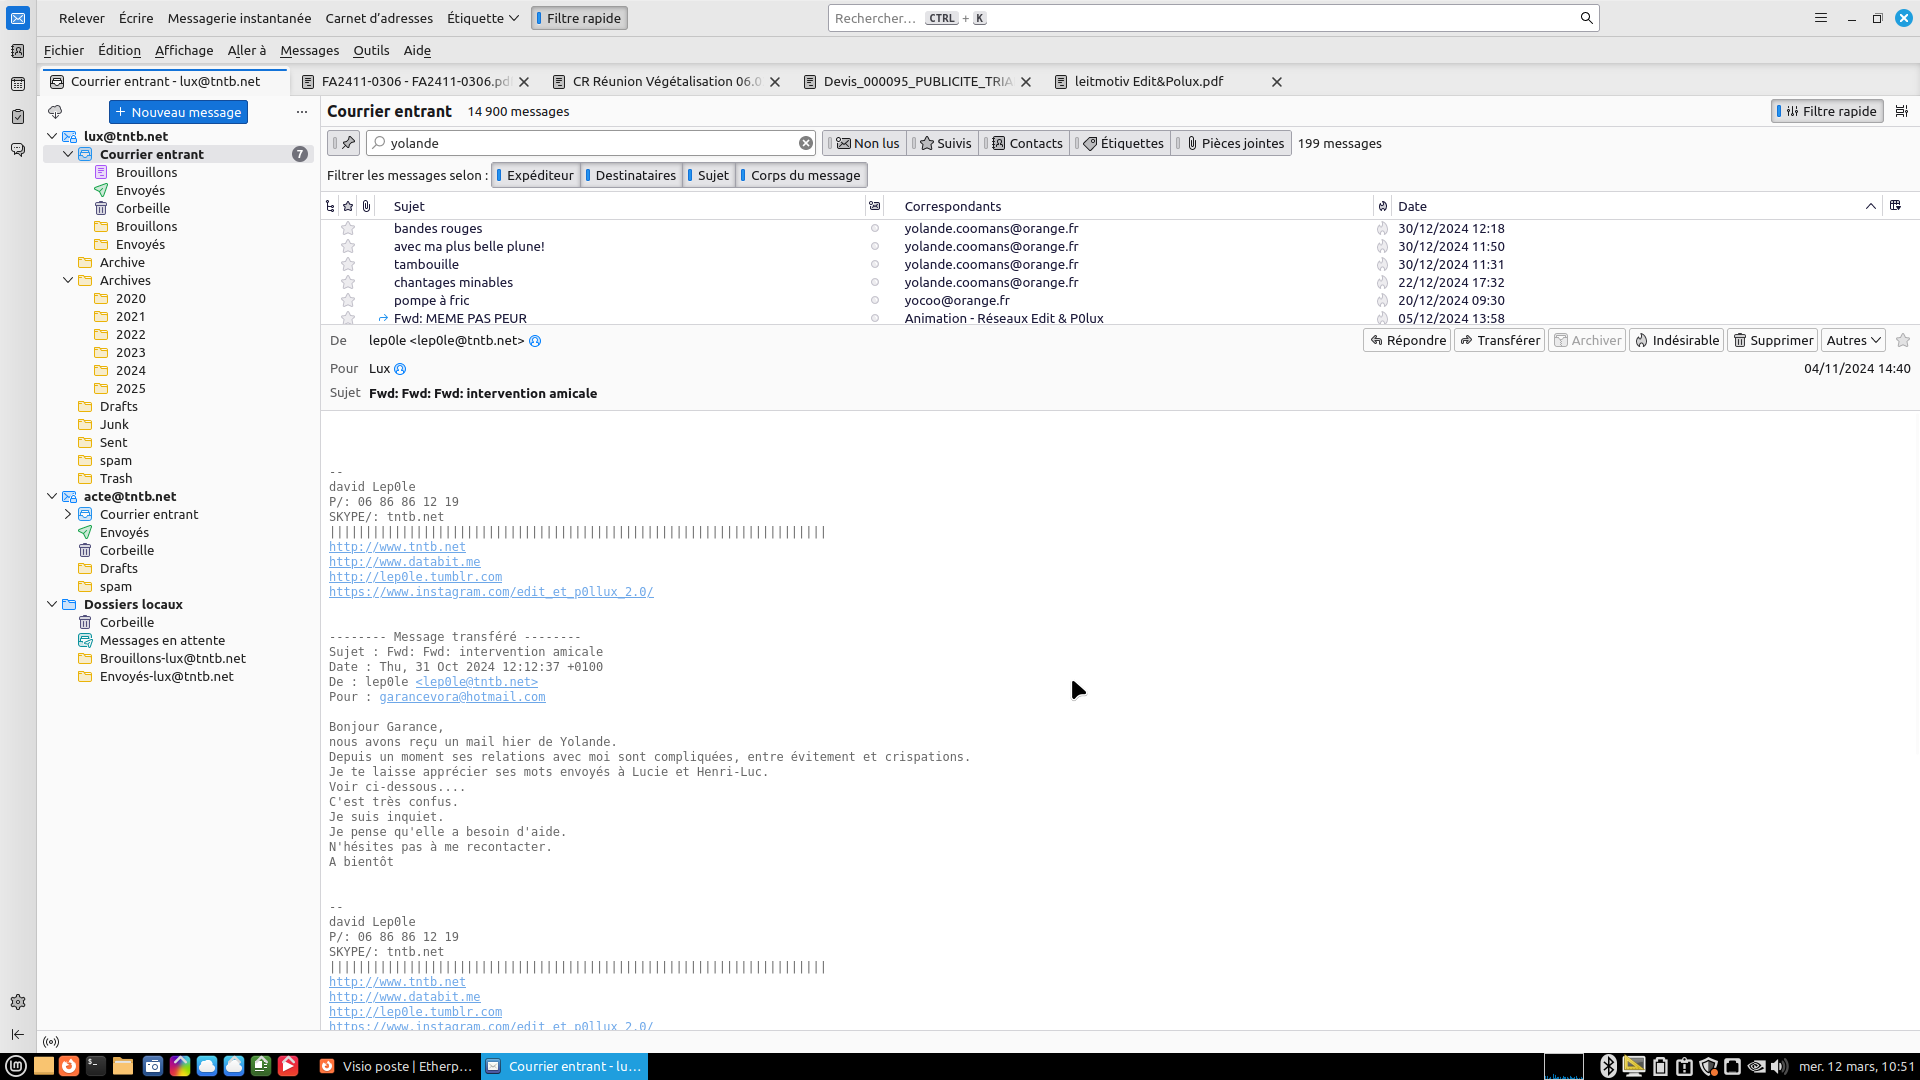1920x1080 pixels.
Task: Open the Autres dropdown menu
Action: [1853, 340]
